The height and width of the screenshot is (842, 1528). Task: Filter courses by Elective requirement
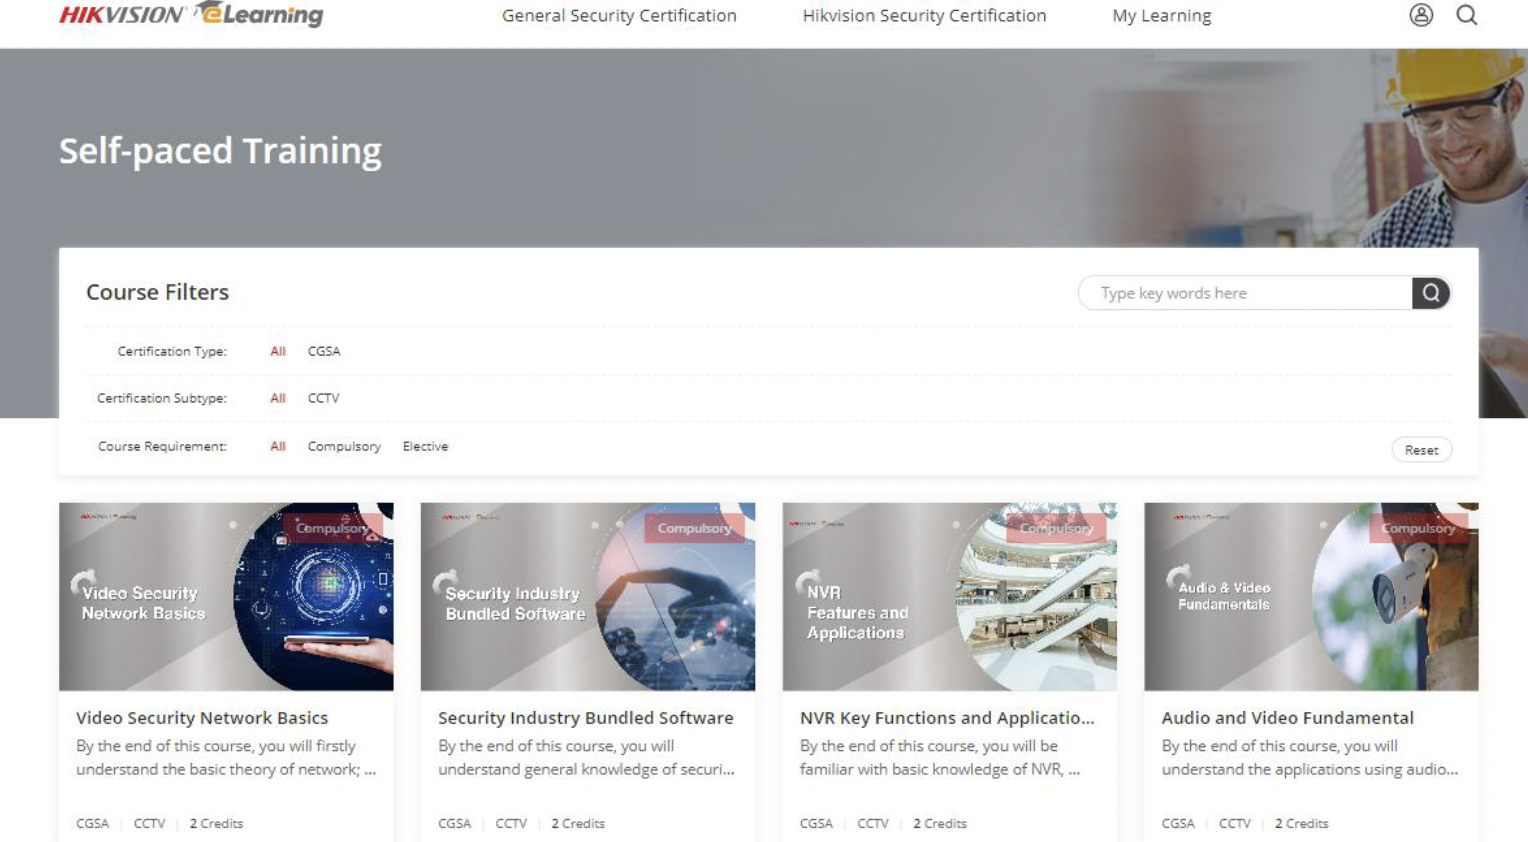pos(425,447)
